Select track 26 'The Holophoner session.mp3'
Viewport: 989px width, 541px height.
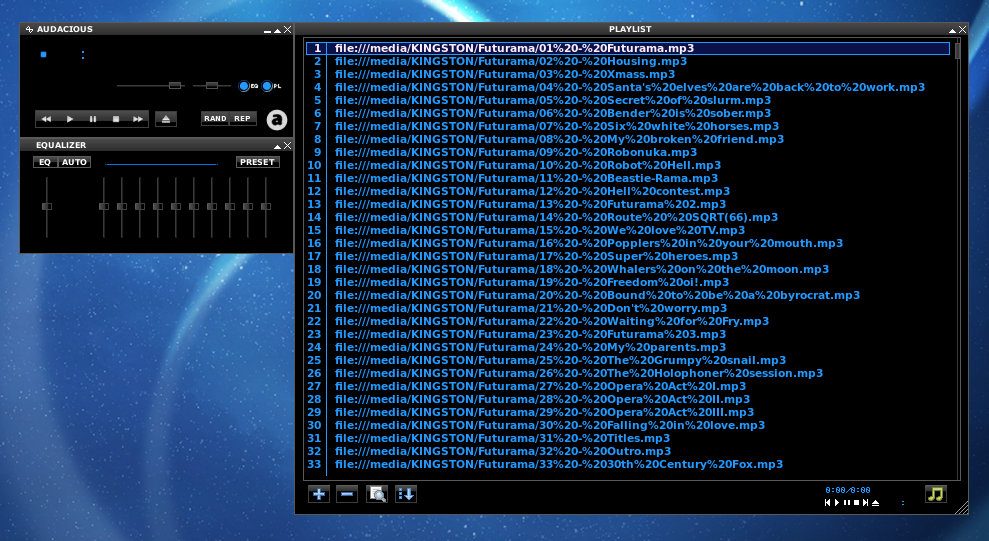[628, 373]
